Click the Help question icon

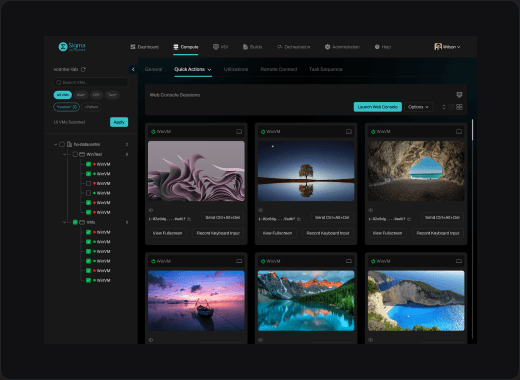click(377, 47)
